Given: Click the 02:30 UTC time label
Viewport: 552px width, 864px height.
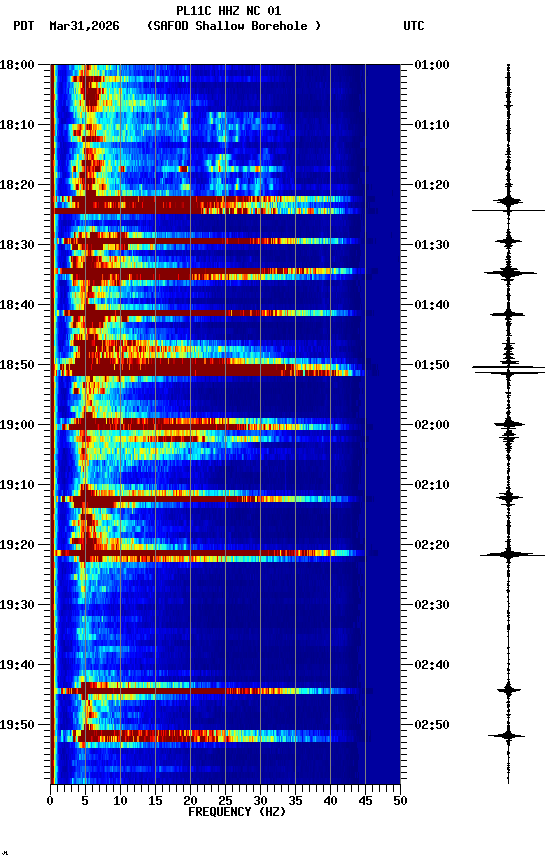Looking at the screenshot, I should (x=432, y=606).
